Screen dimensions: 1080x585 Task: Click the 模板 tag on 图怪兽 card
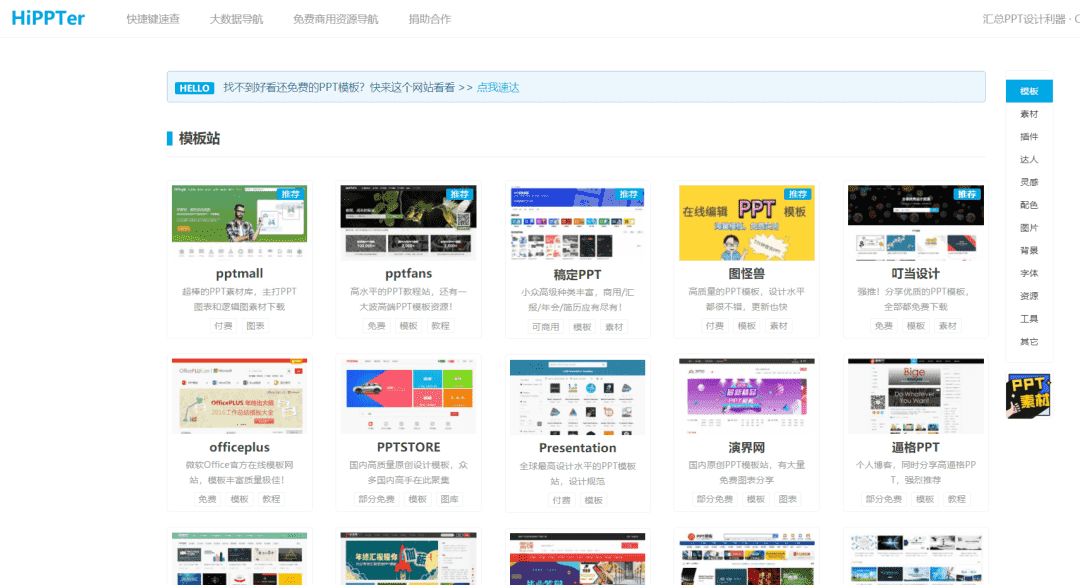[747, 326]
